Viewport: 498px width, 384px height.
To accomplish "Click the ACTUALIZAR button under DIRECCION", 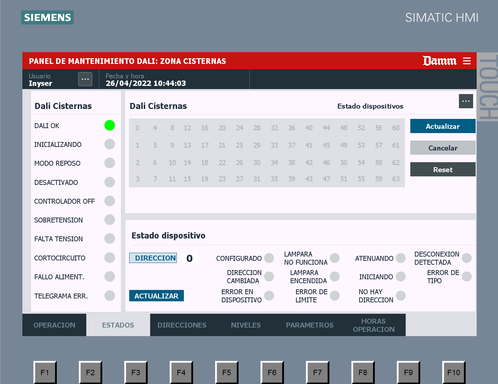I will 156,296.
